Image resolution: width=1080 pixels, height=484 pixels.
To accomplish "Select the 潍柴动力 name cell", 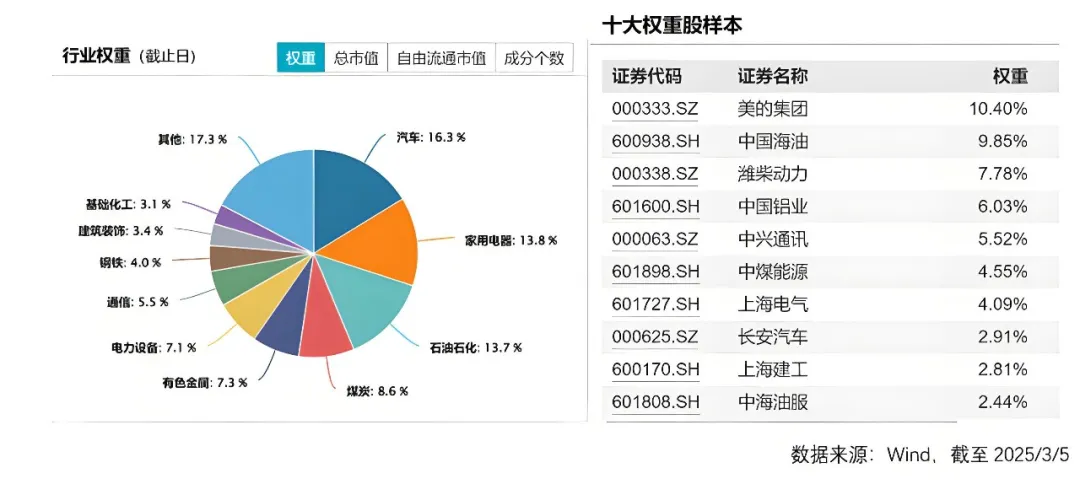I will (773, 174).
